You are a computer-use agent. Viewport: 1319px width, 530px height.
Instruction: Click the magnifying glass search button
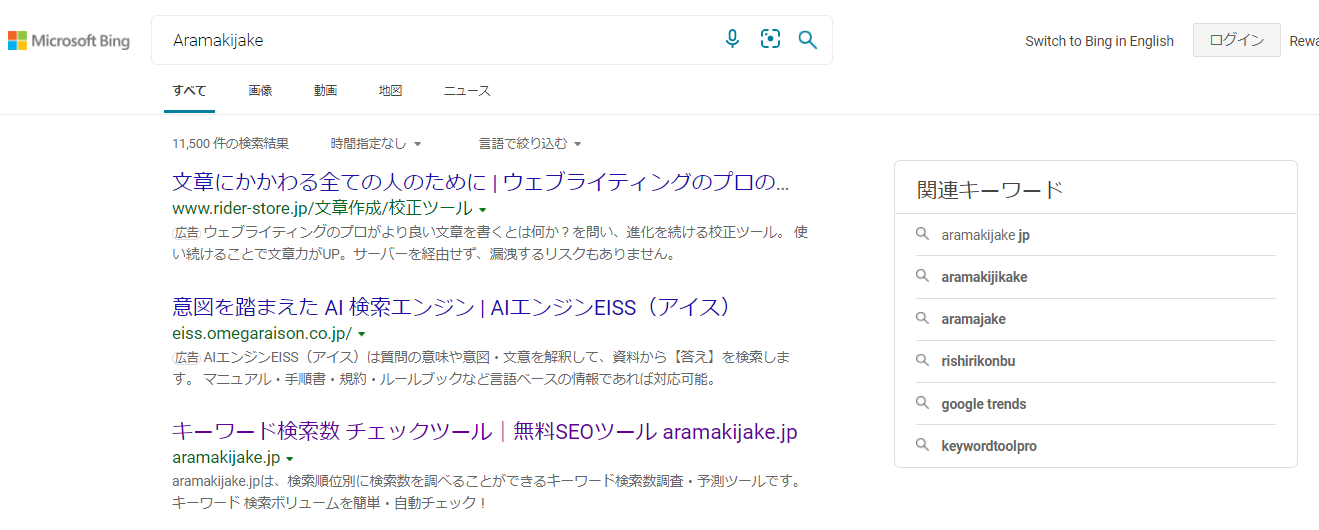(808, 40)
